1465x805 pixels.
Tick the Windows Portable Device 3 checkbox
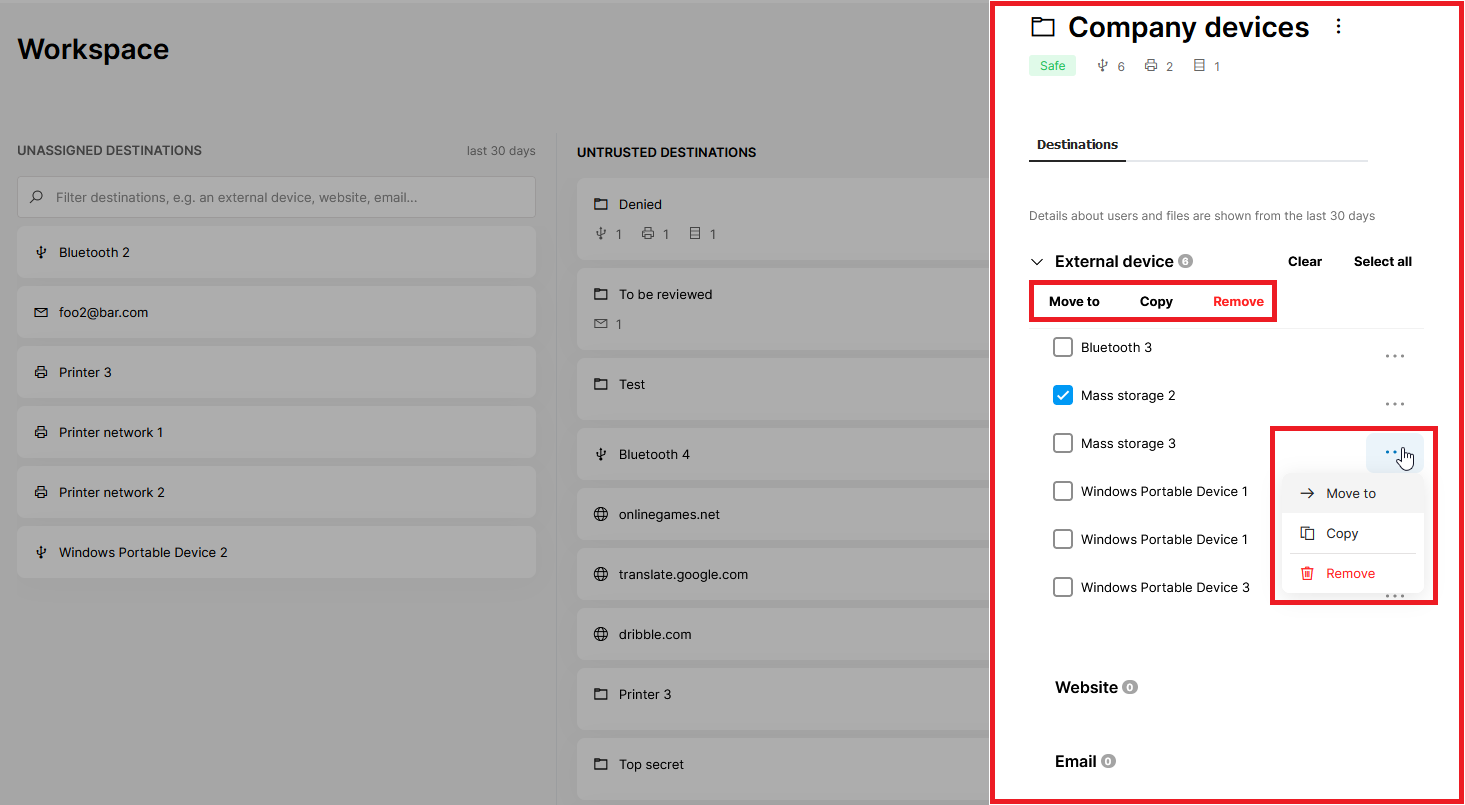1063,588
